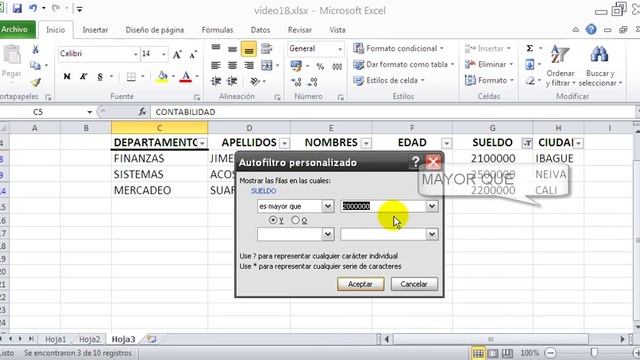Open the Archivo tab
The width and height of the screenshot is (640, 360).
16,29
